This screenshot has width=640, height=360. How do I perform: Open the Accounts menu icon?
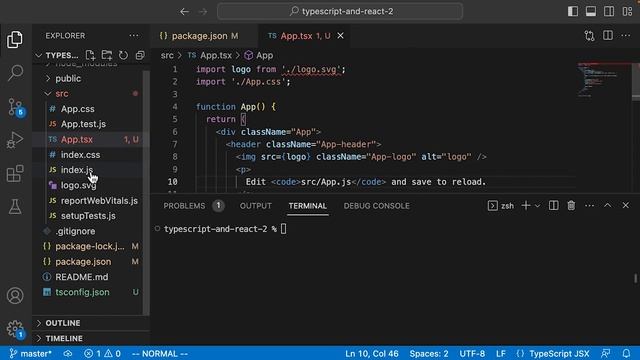pyautogui.click(x=15, y=296)
